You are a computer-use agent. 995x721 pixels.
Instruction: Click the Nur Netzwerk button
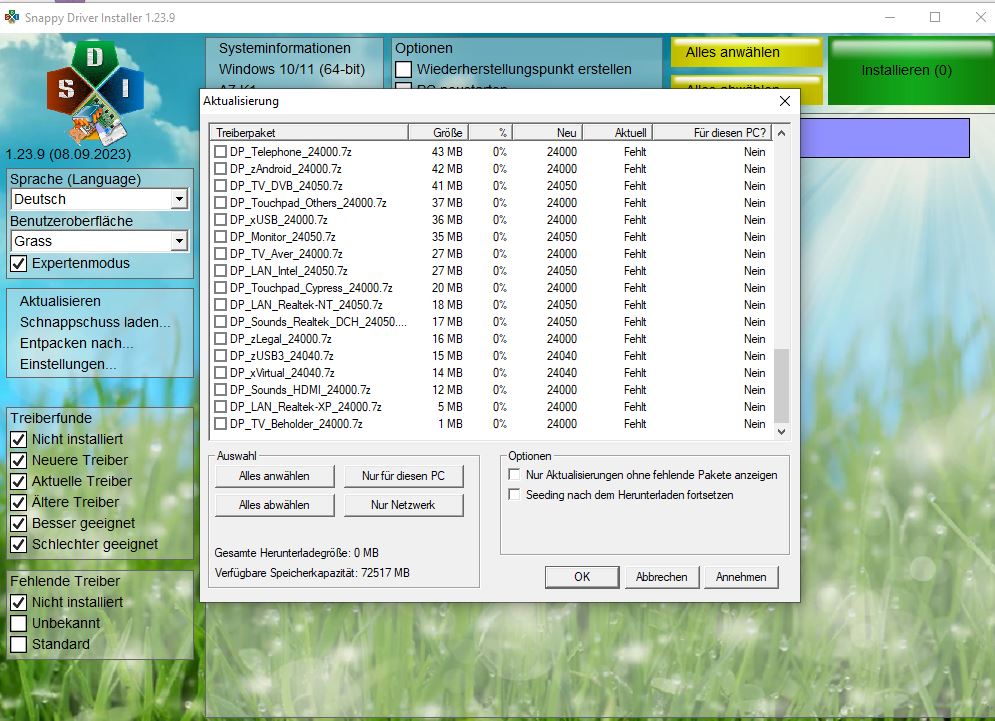[403, 505]
